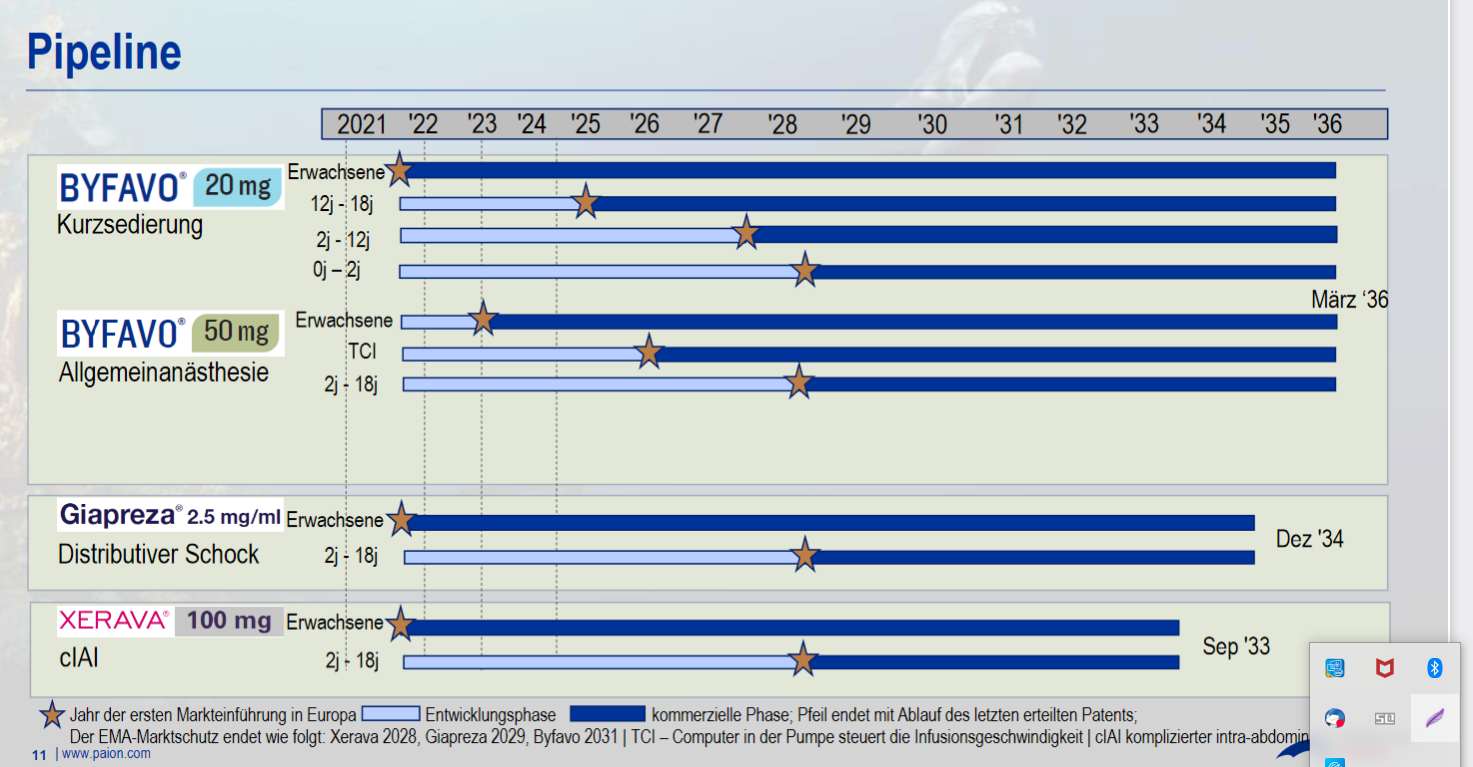Select the star on the 0j – 2j row
This screenshot has width=1473, height=767.
coord(804,270)
